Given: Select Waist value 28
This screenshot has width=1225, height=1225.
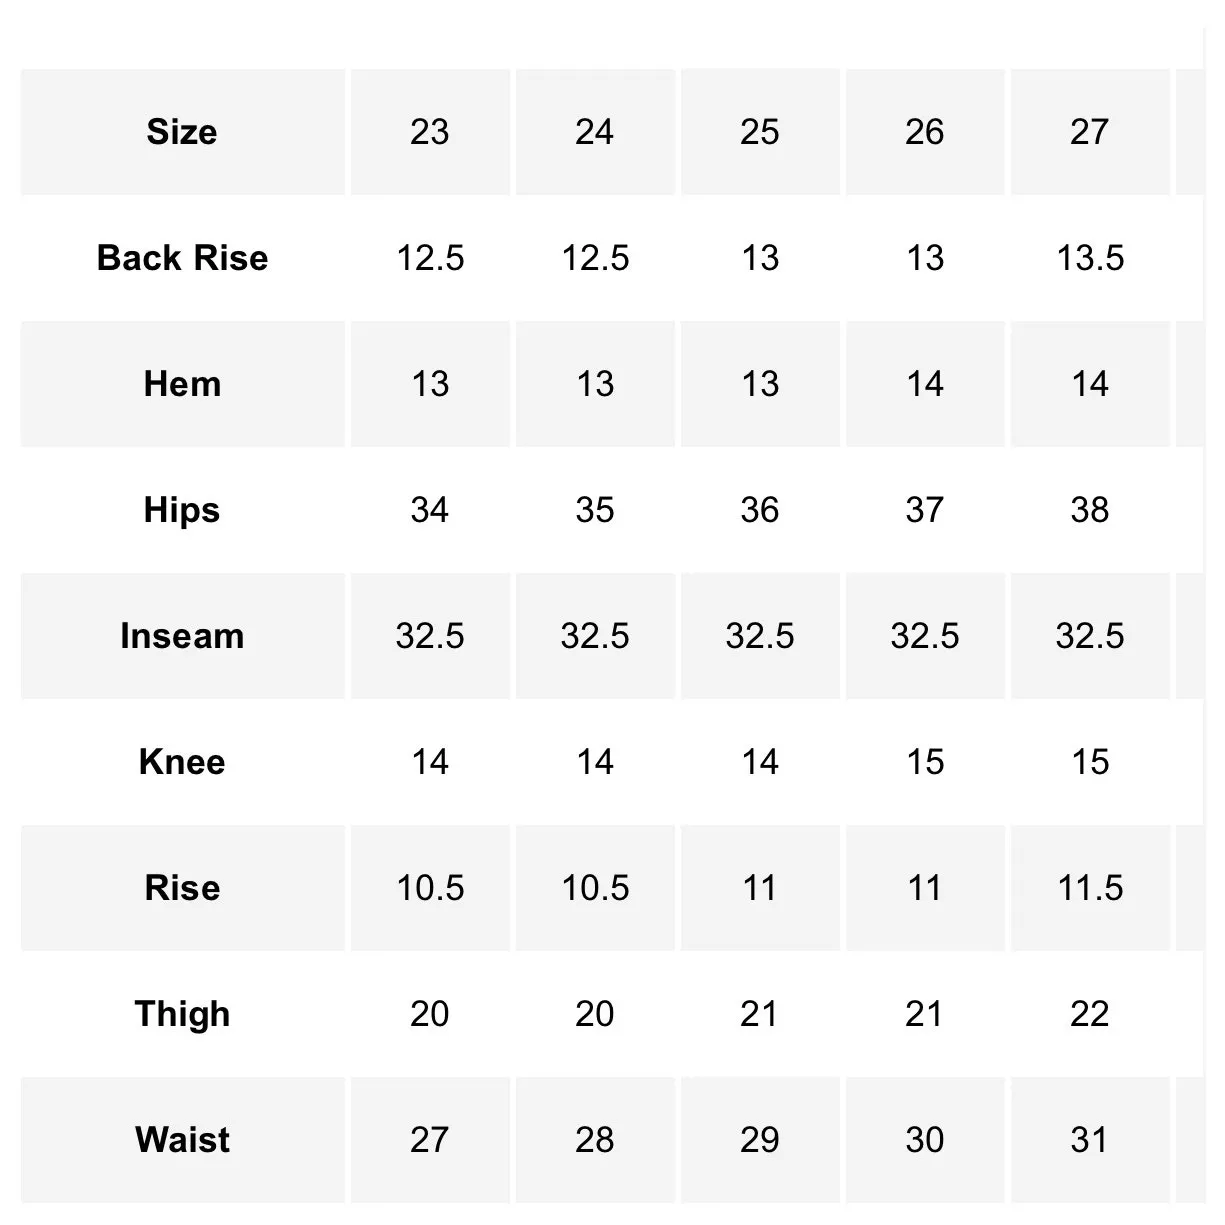Looking at the screenshot, I should pyautogui.click(x=595, y=1140).
